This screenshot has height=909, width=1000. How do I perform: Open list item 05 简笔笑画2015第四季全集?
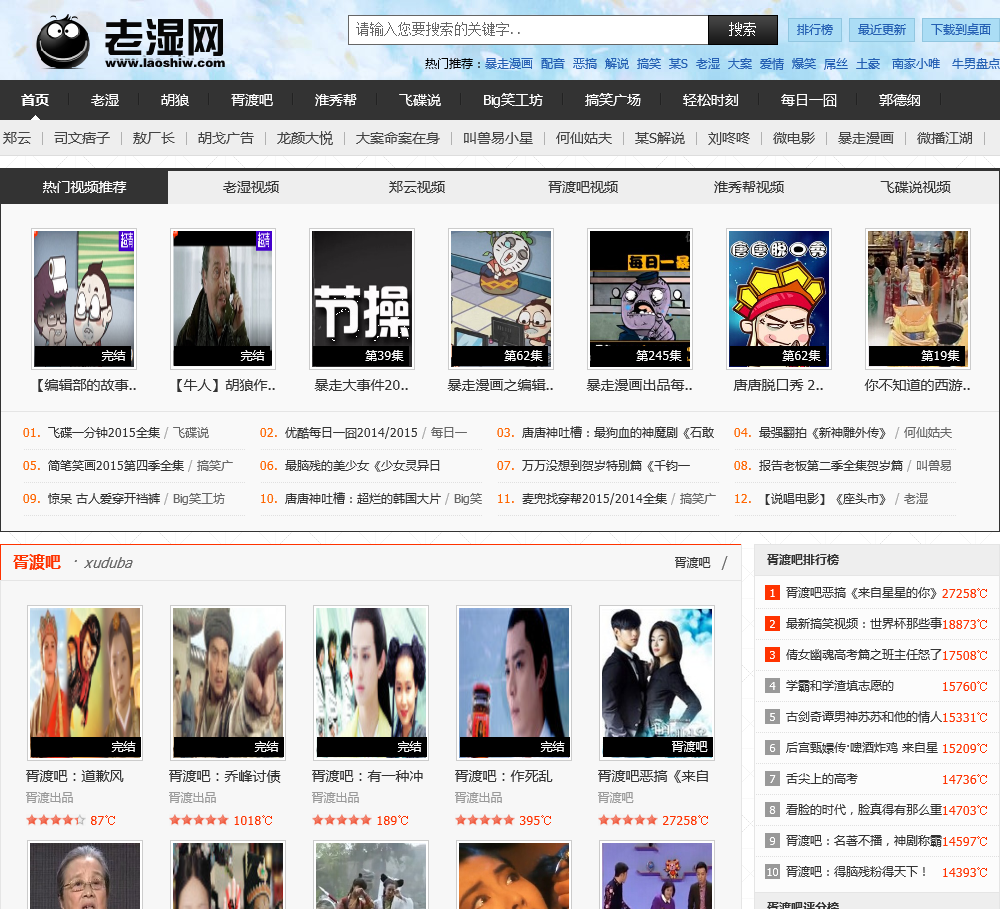(116, 466)
